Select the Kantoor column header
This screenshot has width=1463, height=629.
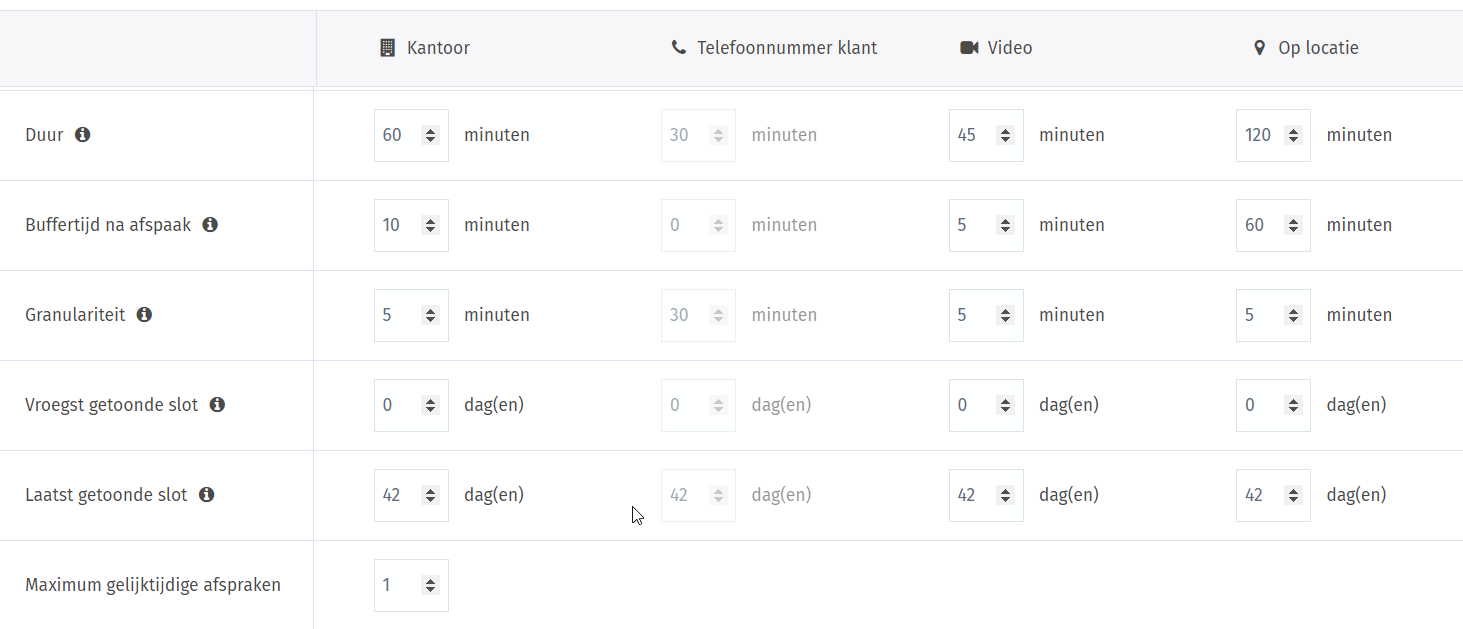pyautogui.click(x=425, y=47)
